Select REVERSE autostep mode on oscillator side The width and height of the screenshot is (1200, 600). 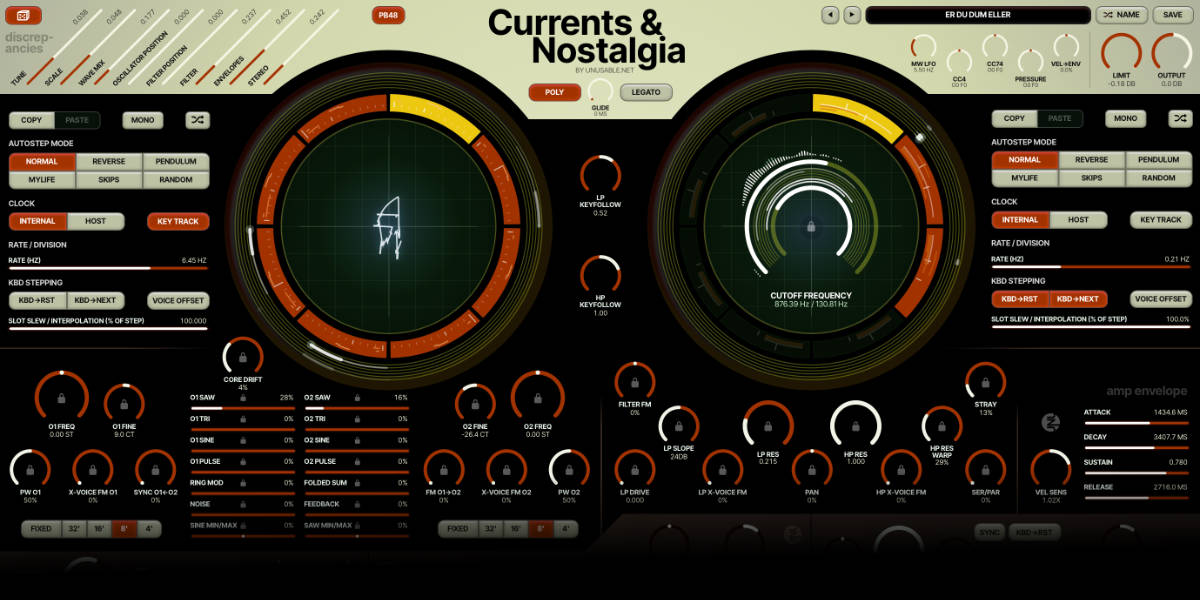(x=109, y=162)
